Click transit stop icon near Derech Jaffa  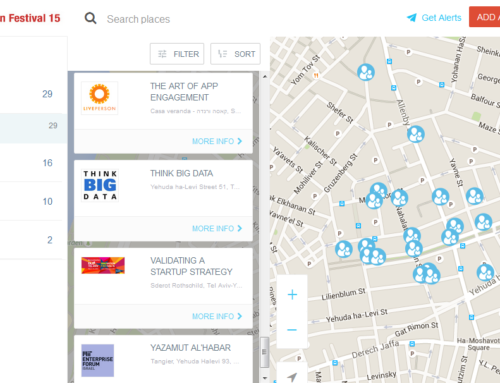pyautogui.click(x=412, y=344)
